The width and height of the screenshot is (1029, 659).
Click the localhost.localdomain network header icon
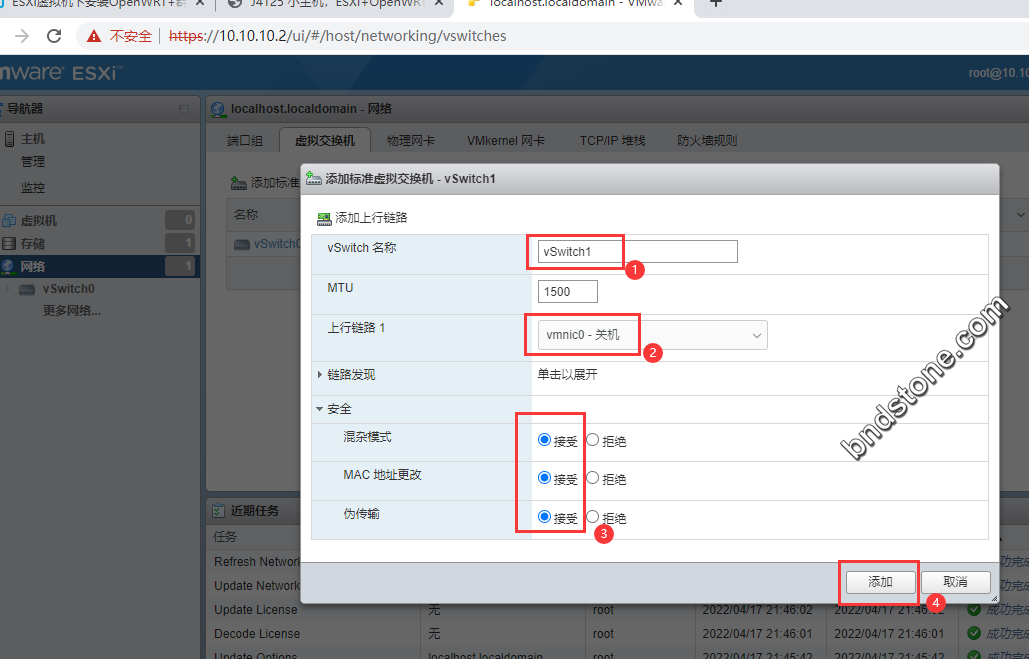coord(219,109)
